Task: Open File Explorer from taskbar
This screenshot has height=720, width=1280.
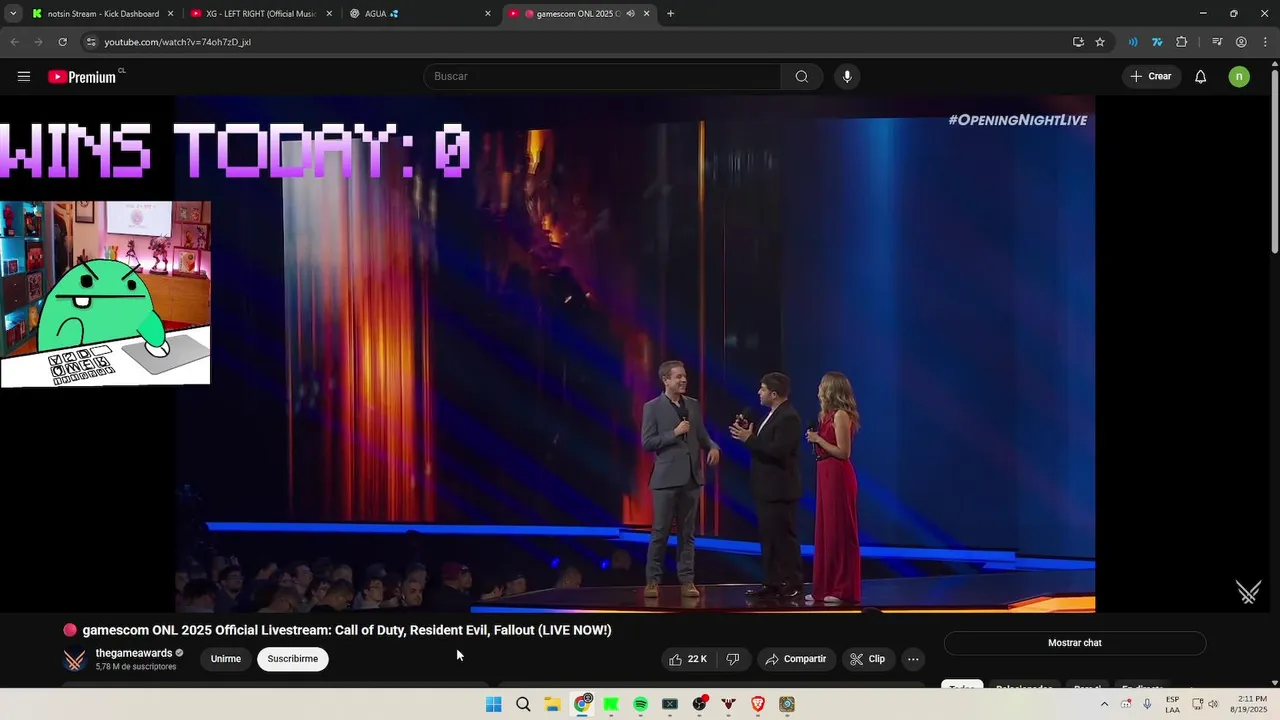Action: (x=552, y=705)
